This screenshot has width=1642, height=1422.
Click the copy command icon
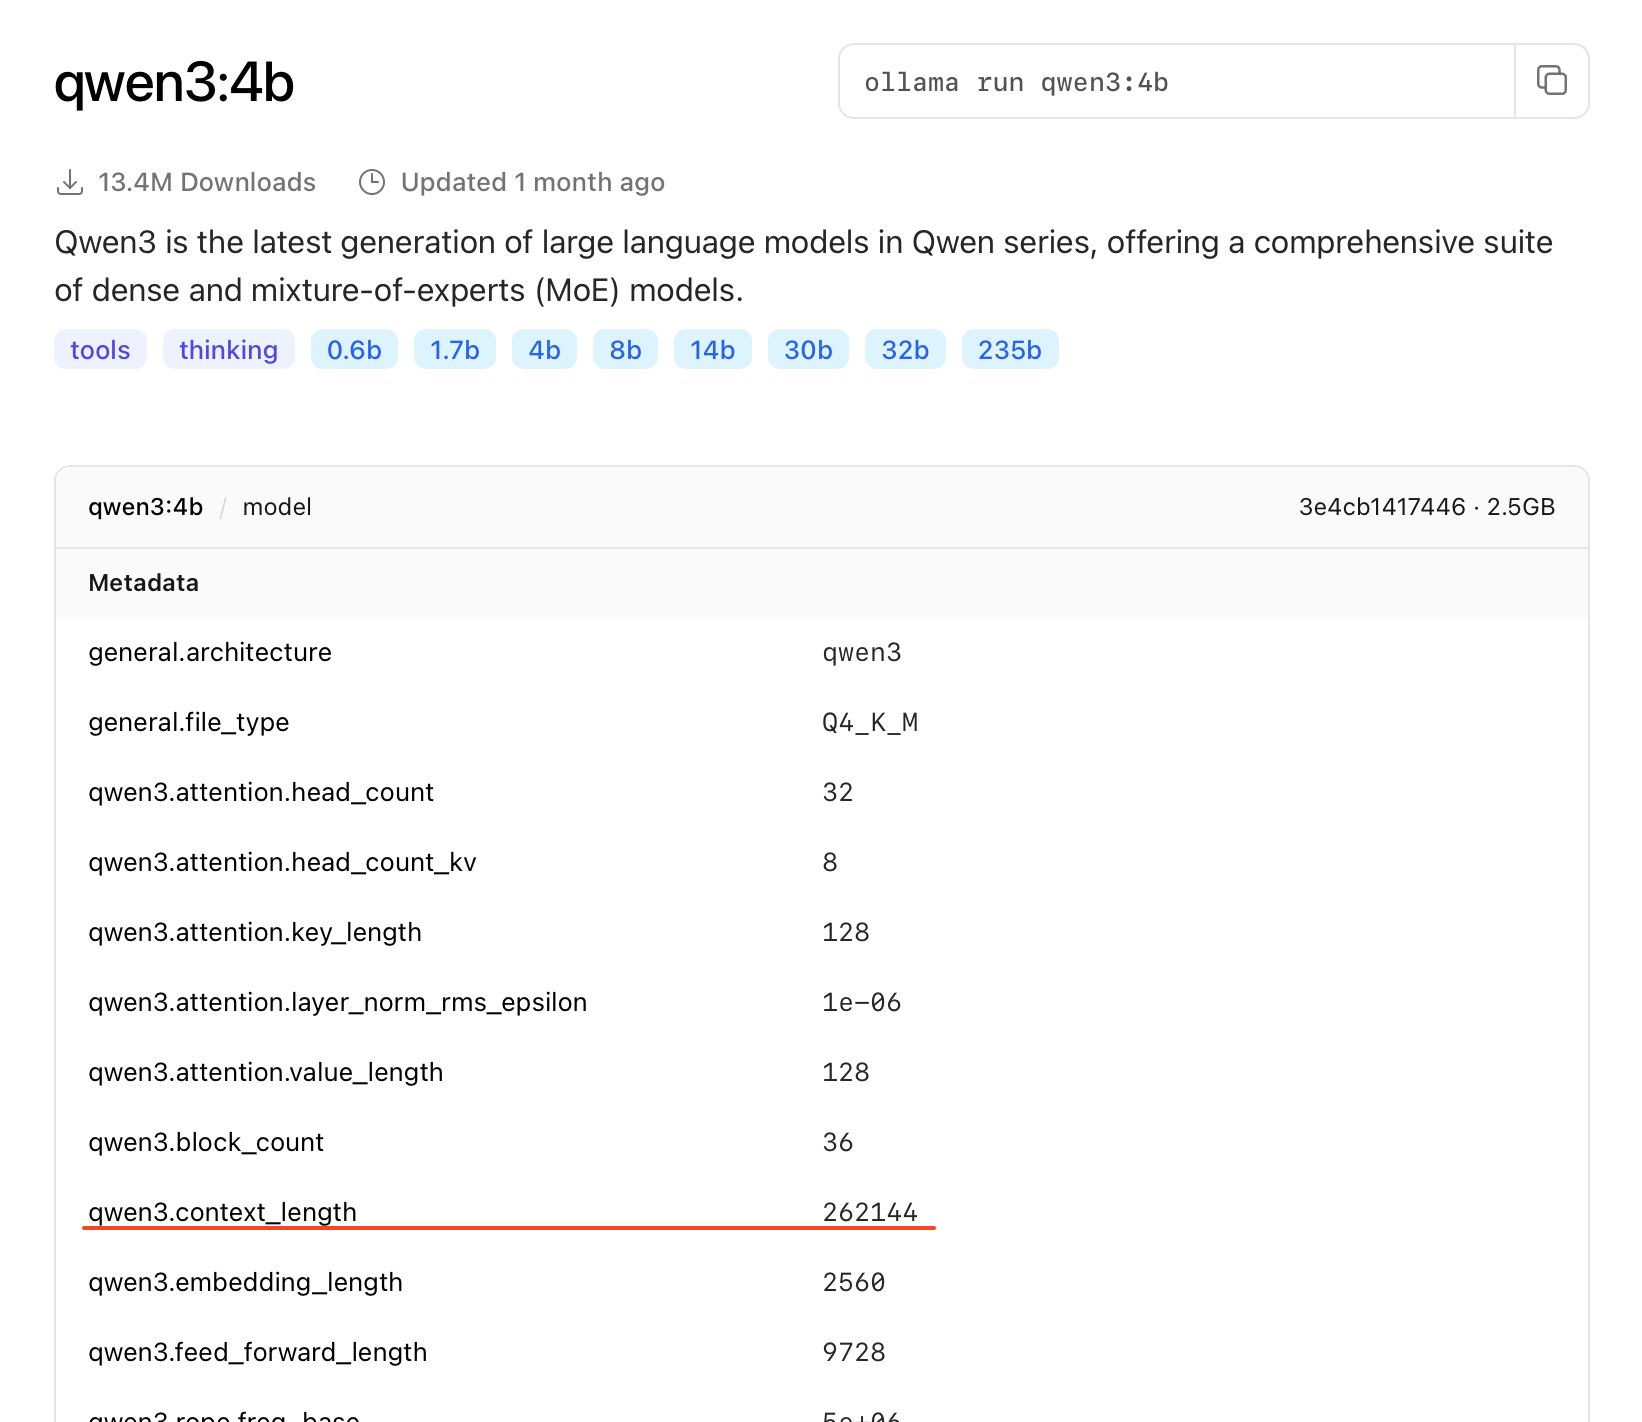click(1551, 81)
